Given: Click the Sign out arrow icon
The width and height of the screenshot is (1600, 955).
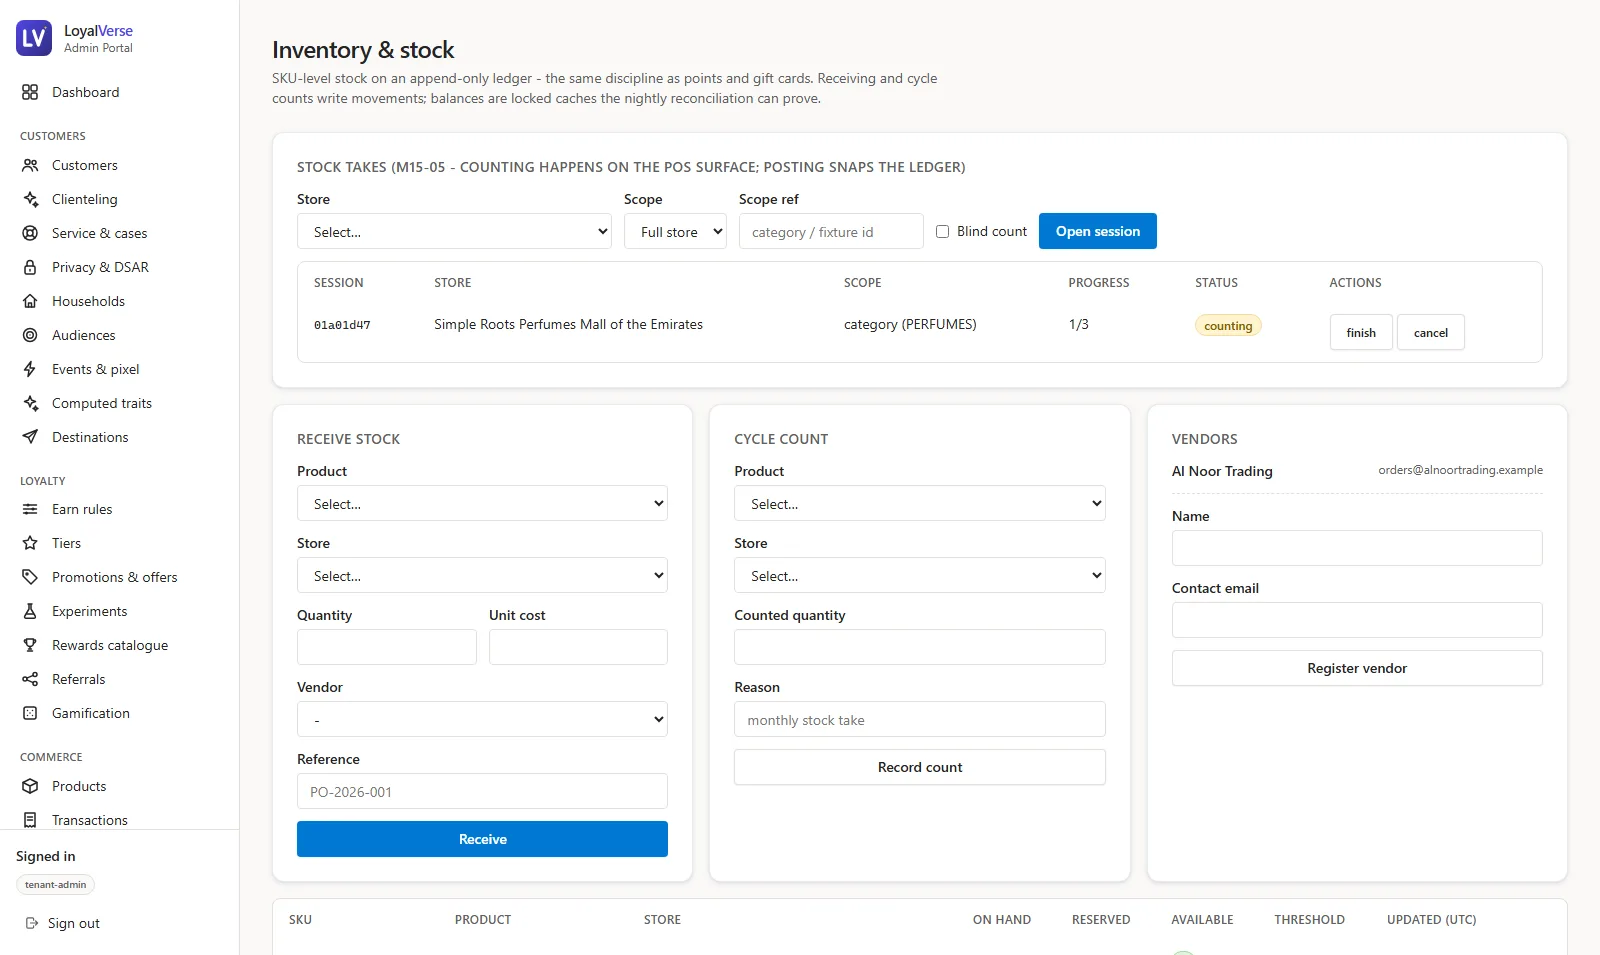Looking at the screenshot, I should coord(32,923).
